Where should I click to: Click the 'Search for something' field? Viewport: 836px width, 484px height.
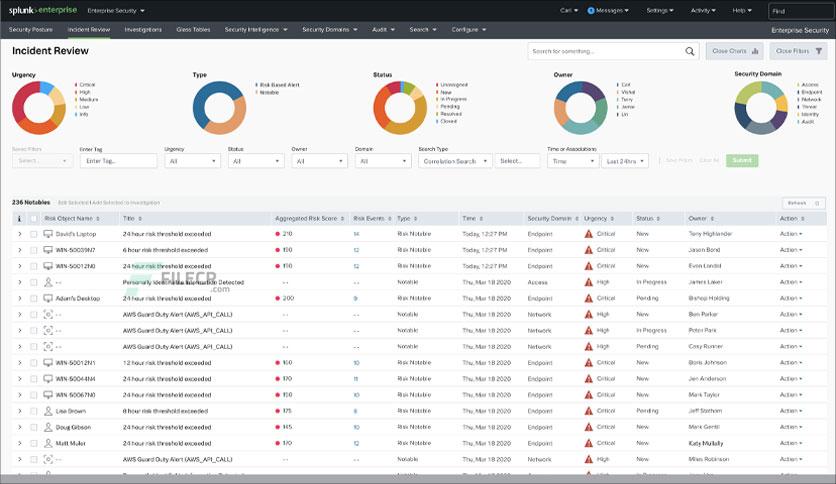[613, 51]
